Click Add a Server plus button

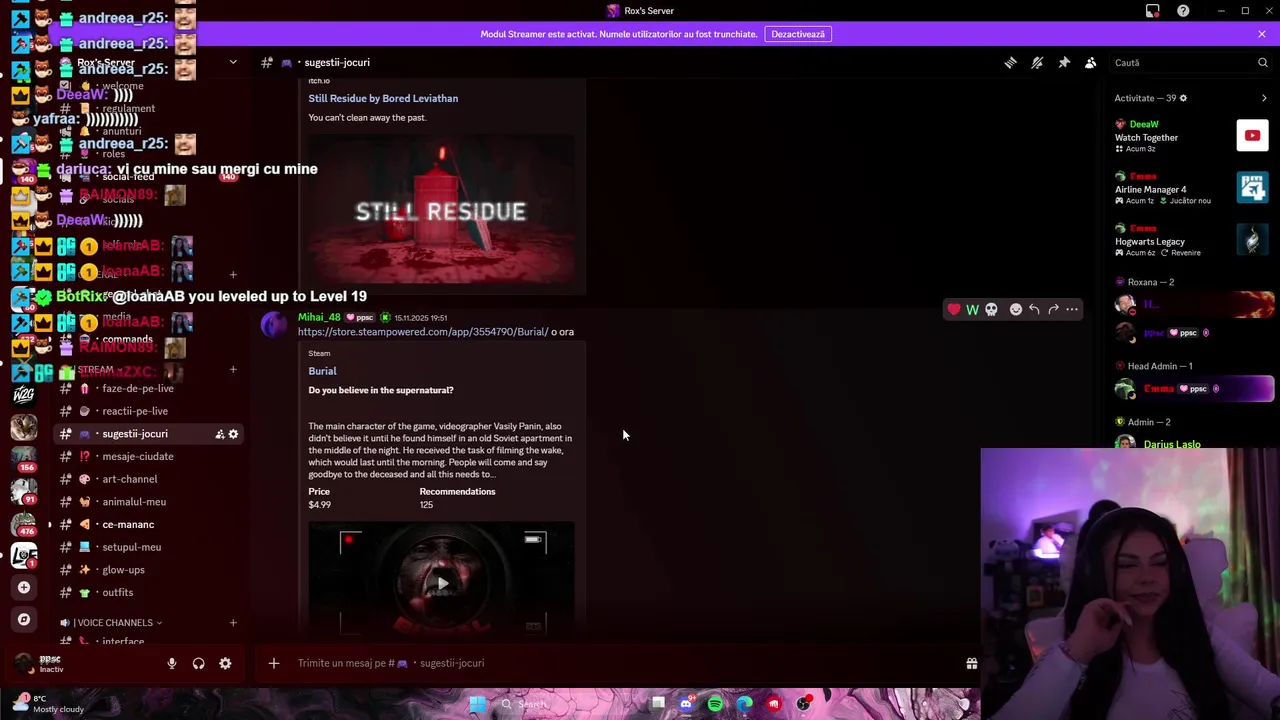click(x=24, y=587)
